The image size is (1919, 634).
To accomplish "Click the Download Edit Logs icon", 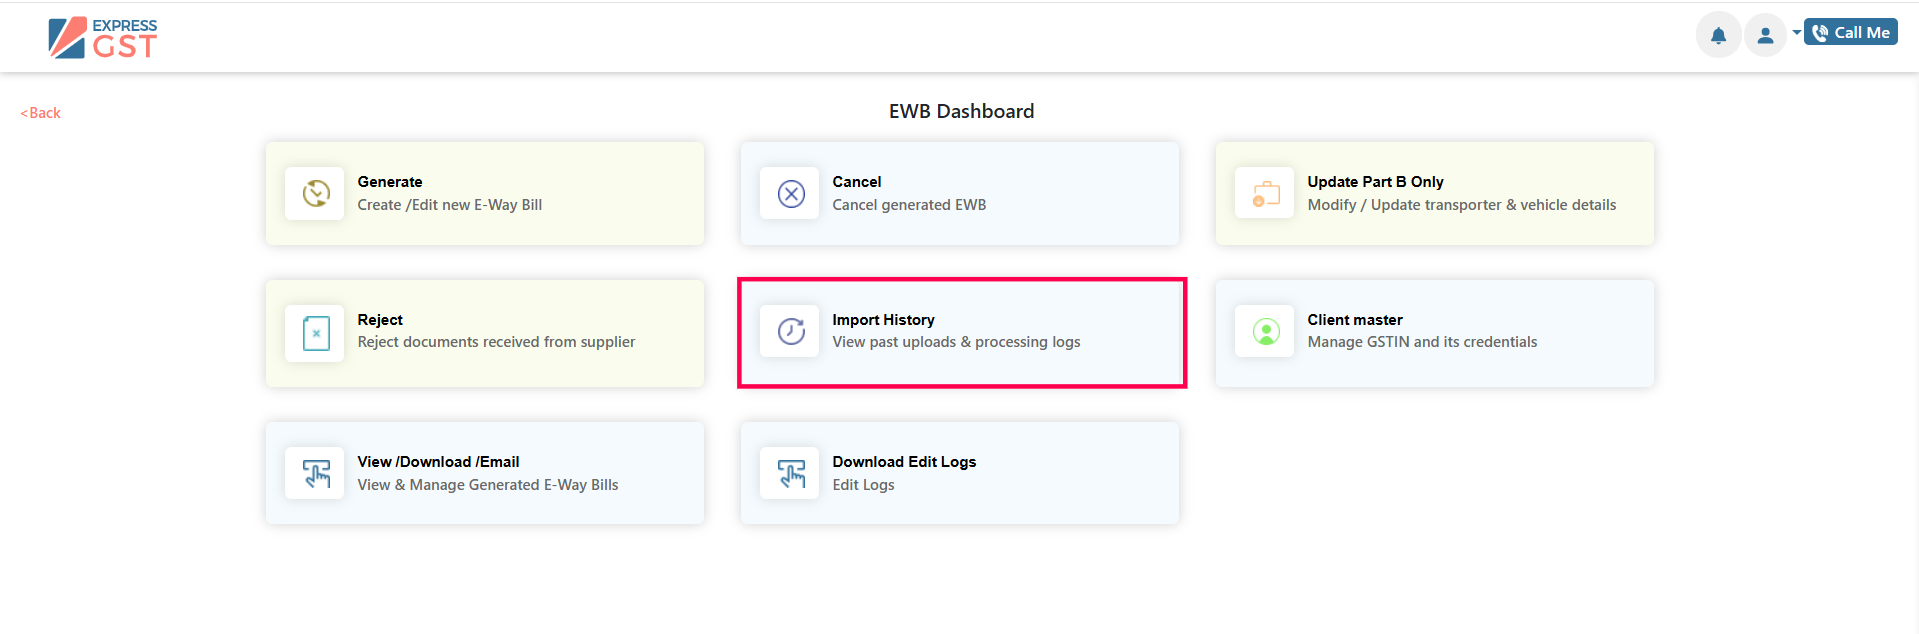I will (791, 473).
